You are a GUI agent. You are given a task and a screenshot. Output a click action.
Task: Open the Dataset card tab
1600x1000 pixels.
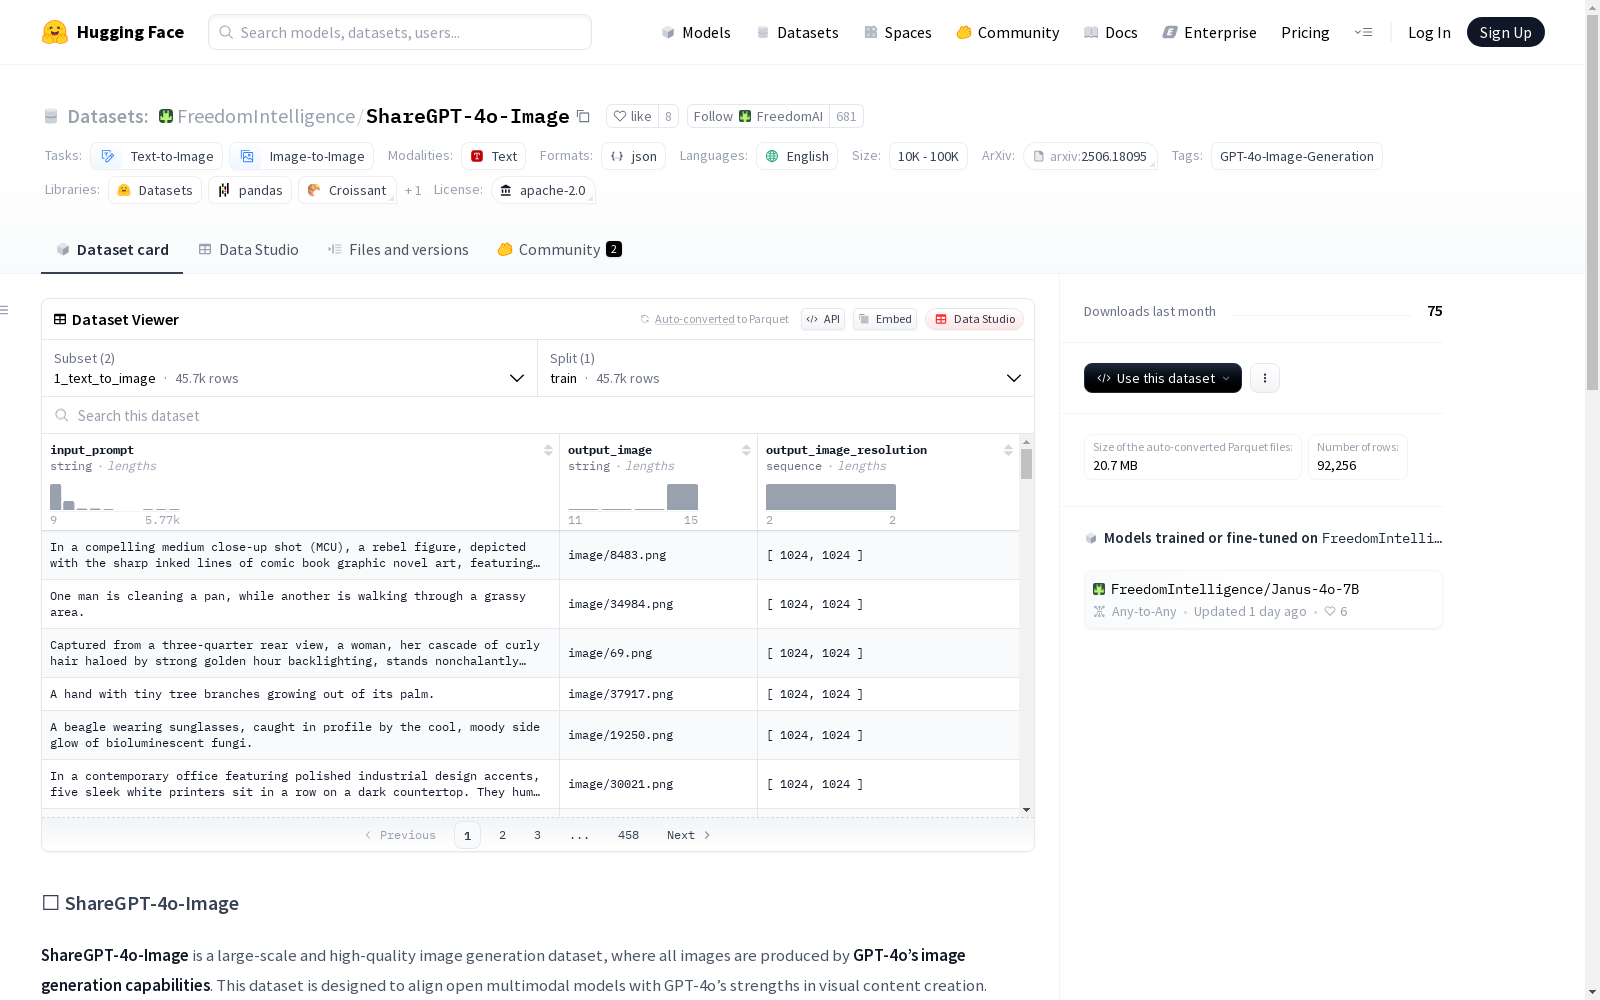pos(112,250)
